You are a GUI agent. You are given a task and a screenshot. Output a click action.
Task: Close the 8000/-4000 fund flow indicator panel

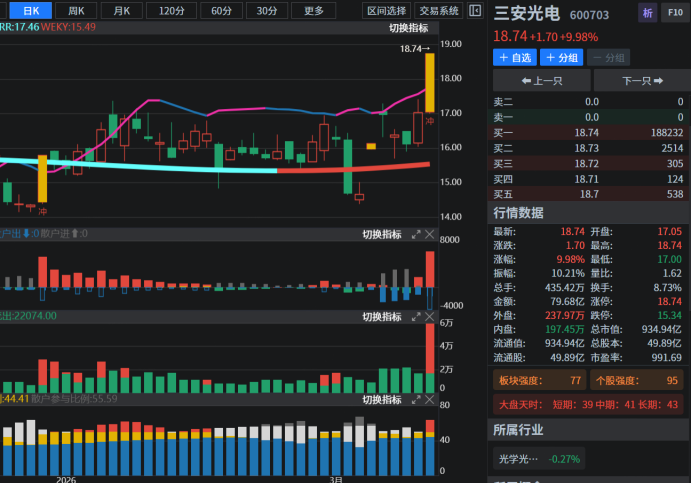coord(430,234)
